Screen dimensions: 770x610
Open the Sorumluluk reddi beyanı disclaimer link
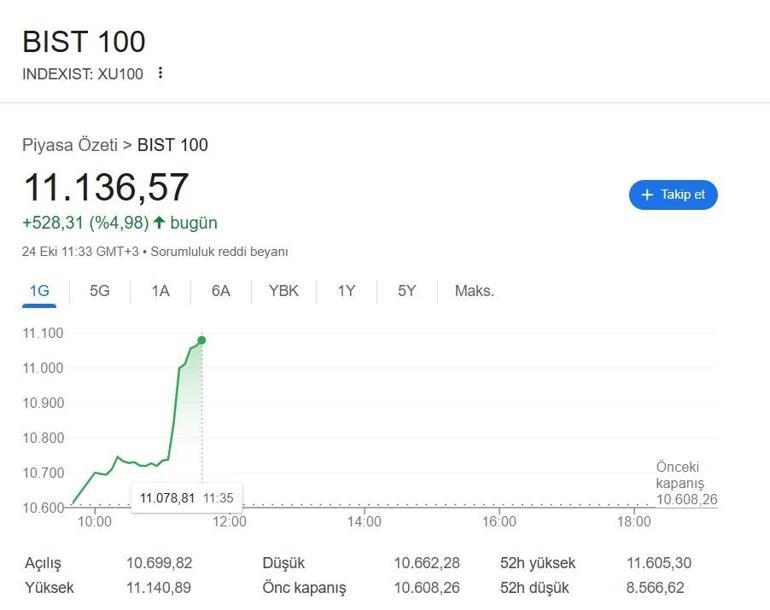(x=219, y=252)
